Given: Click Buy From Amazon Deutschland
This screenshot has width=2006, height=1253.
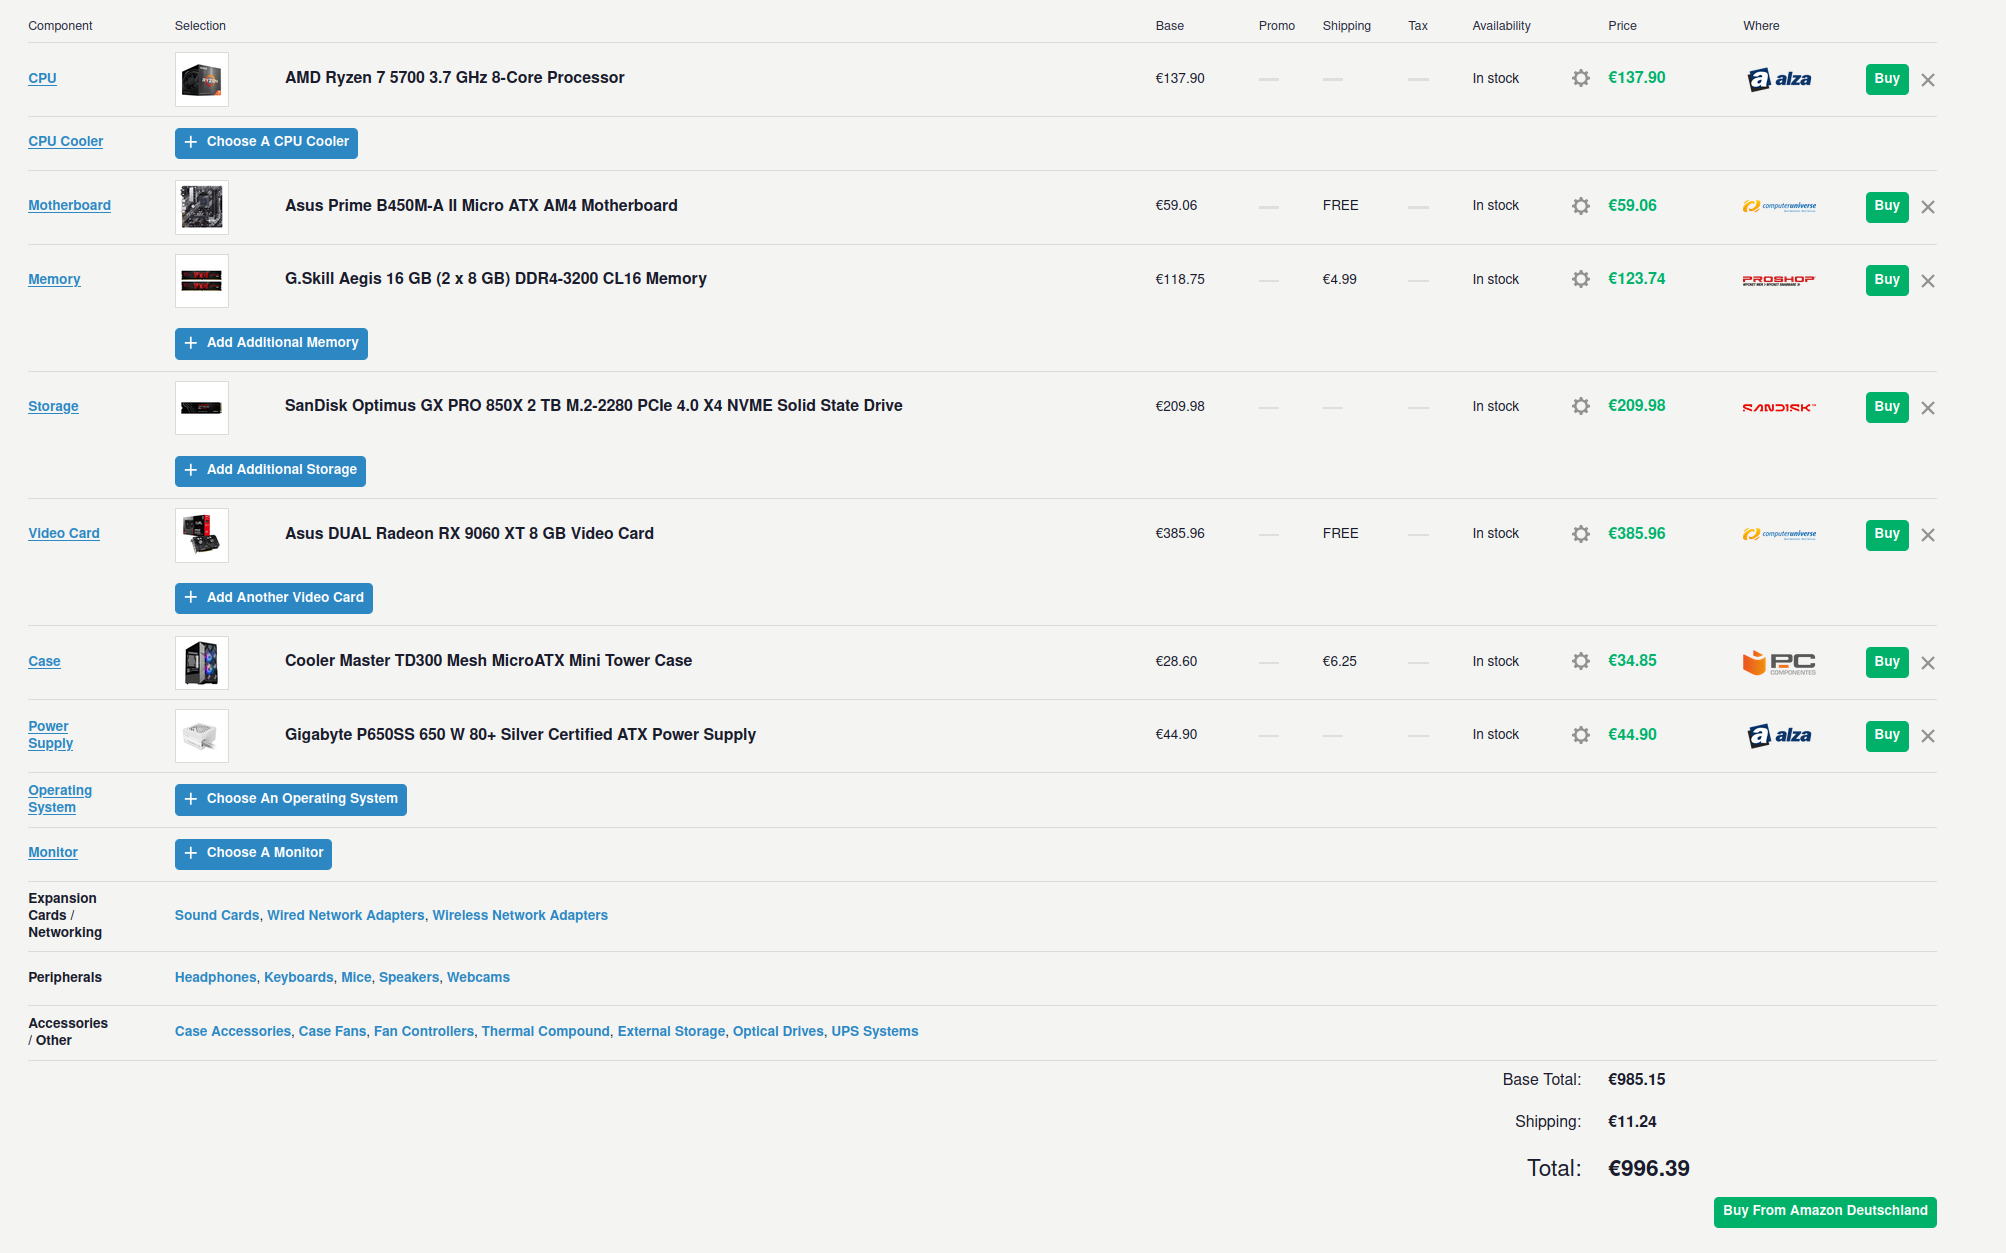Looking at the screenshot, I should [1825, 1211].
